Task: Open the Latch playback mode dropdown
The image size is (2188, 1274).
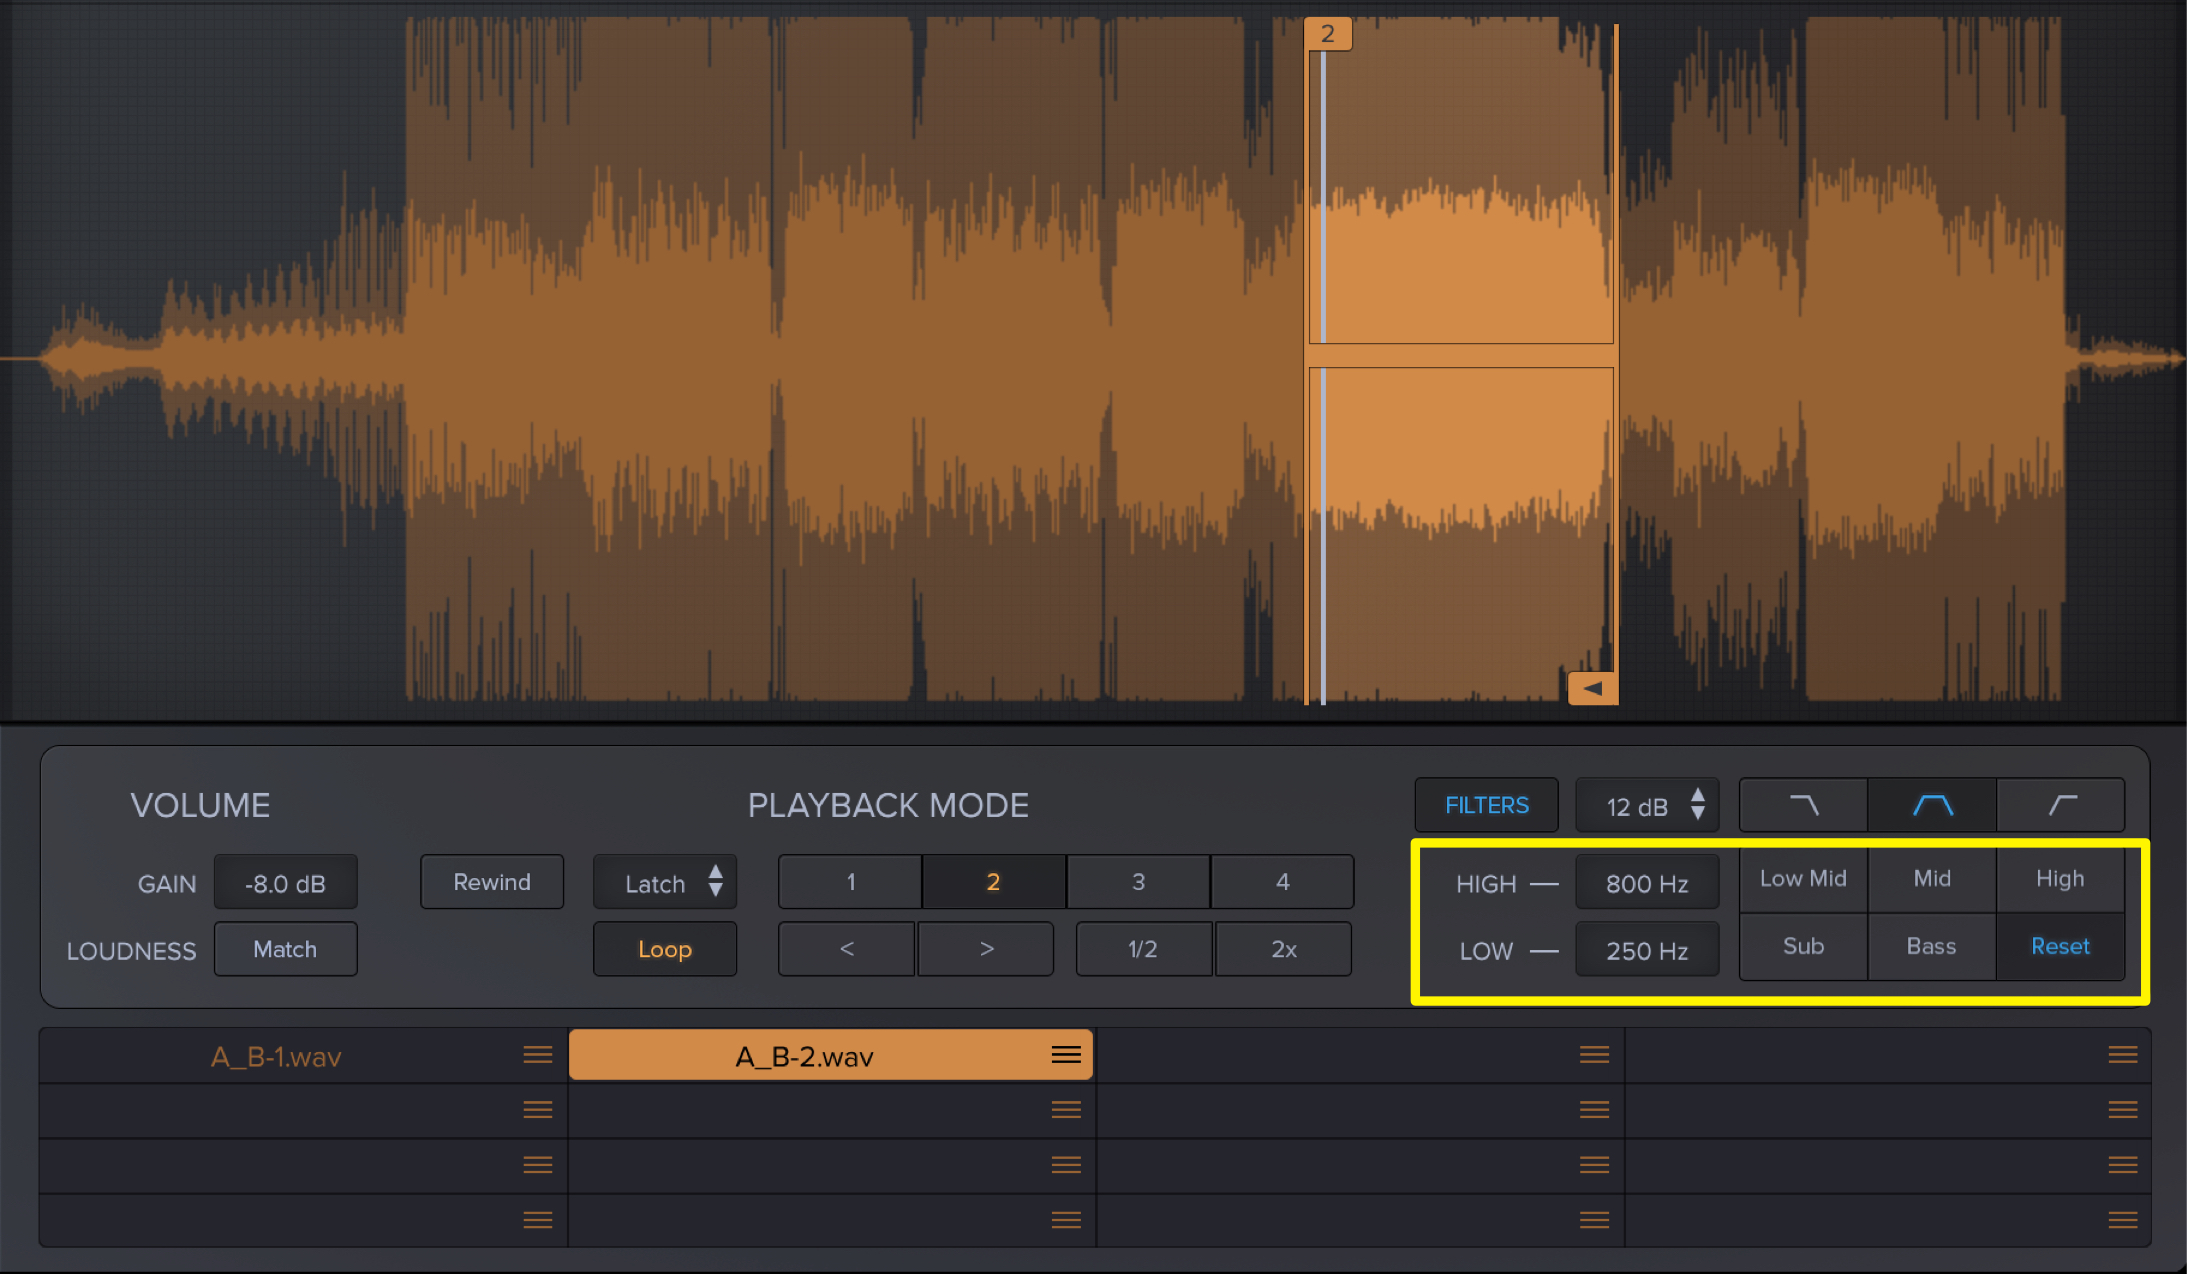Action: click(x=665, y=882)
